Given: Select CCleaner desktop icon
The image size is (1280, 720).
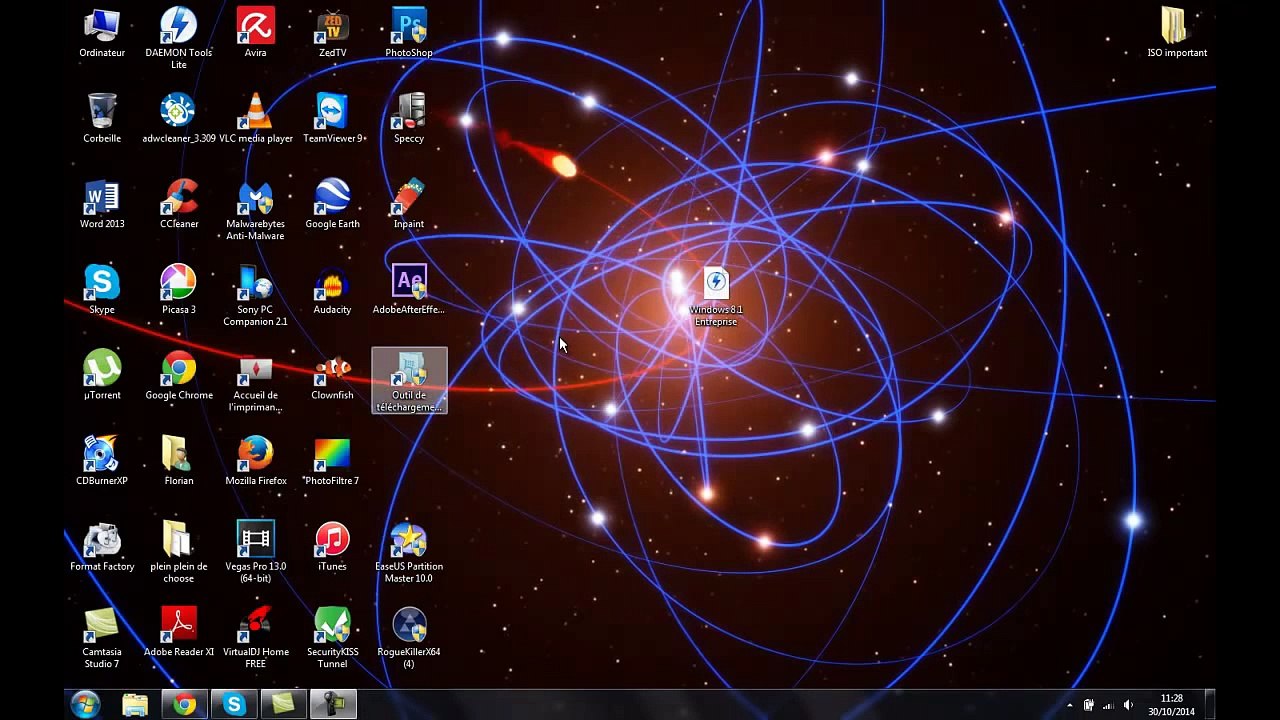Looking at the screenshot, I should coord(179,205).
